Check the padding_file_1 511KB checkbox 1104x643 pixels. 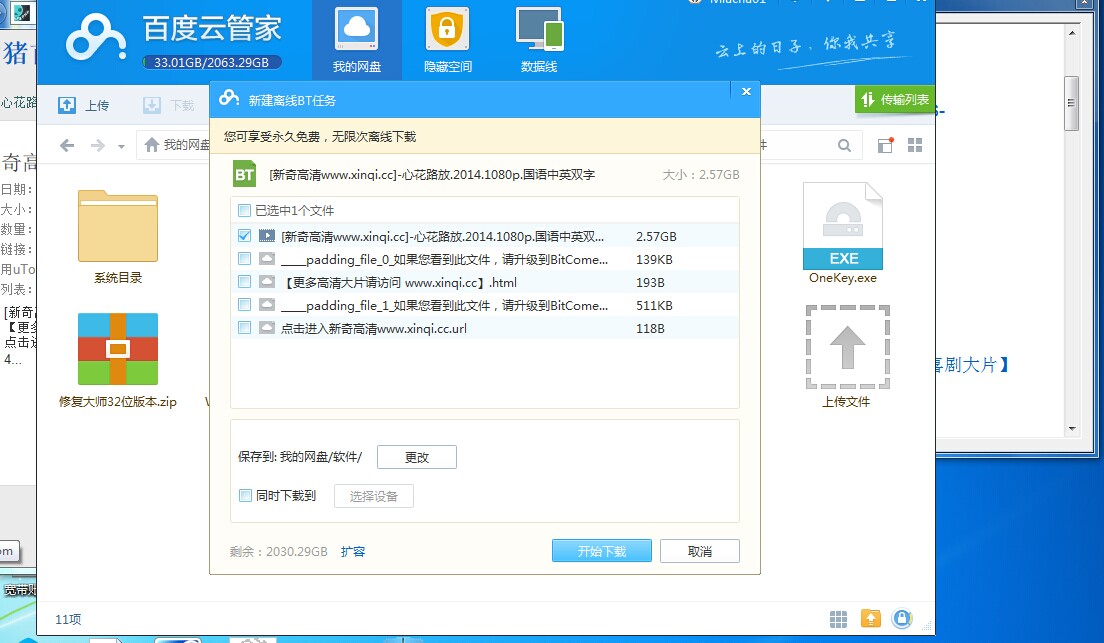[x=244, y=305]
